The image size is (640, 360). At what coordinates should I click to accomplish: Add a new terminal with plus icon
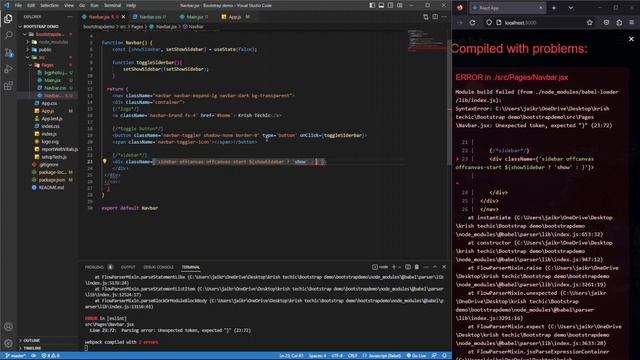pyautogui.click(x=394, y=267)
